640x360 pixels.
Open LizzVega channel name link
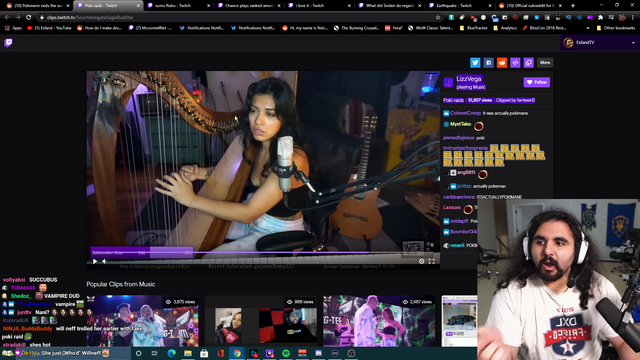coord(469,79)
